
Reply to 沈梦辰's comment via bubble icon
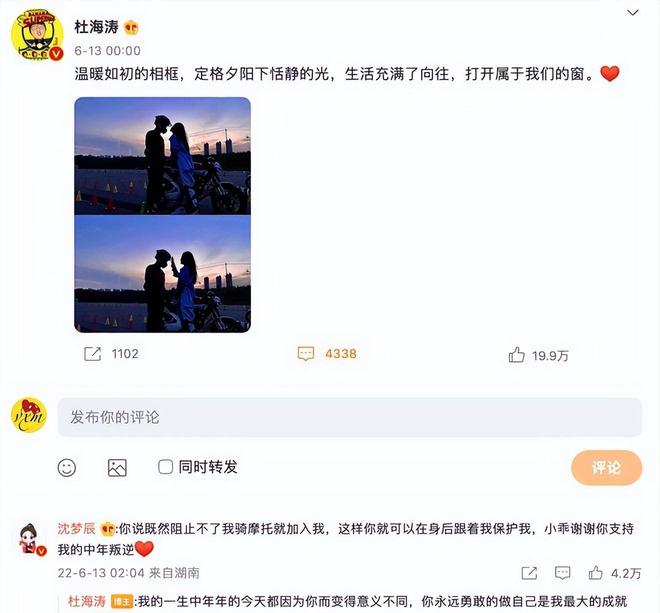click(x=562, y=573)
